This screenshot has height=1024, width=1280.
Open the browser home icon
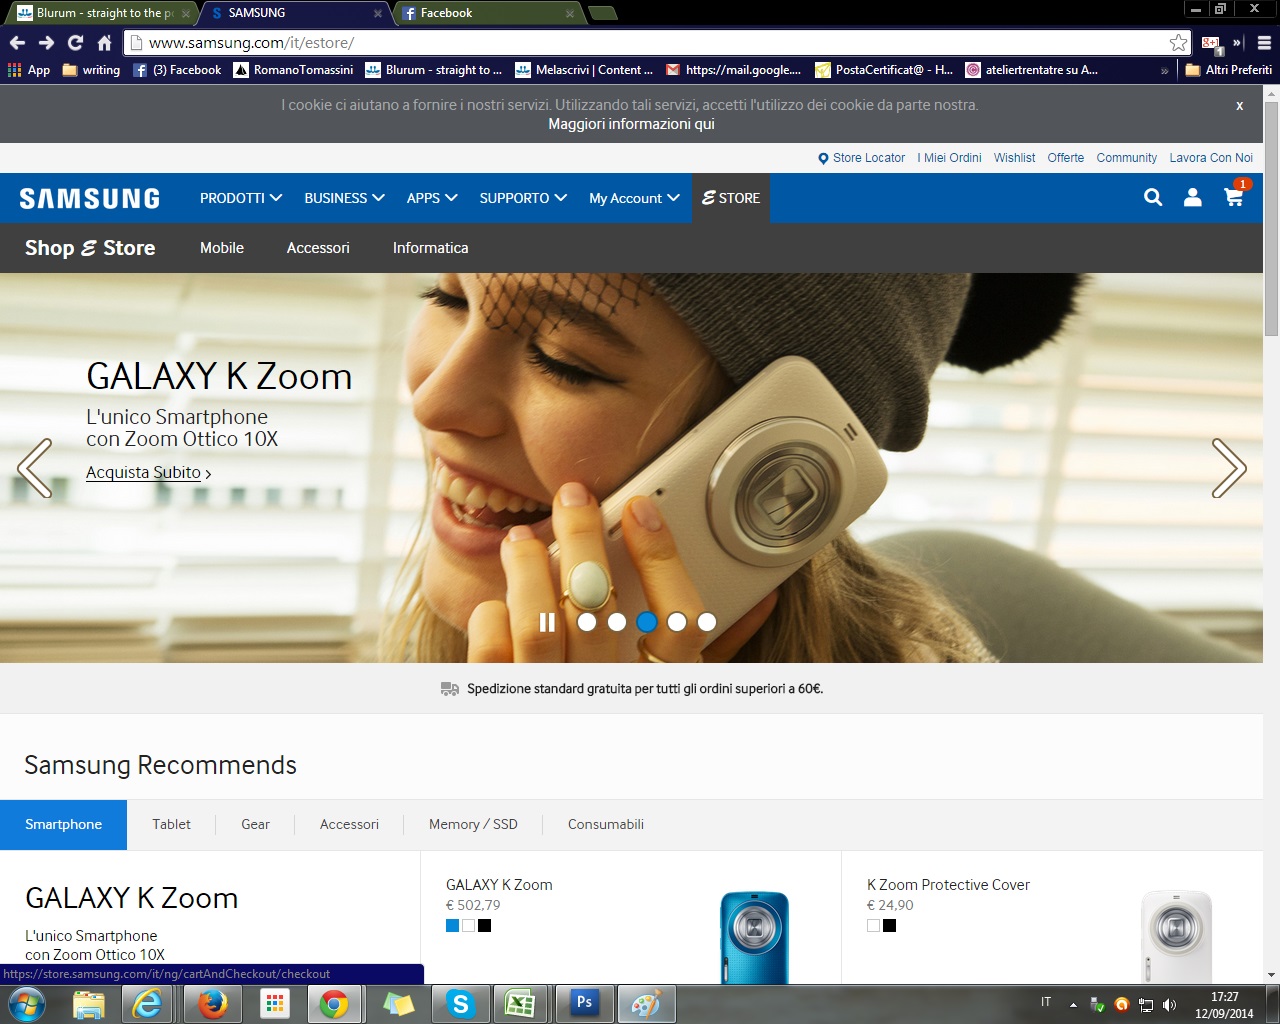[104, 43]
